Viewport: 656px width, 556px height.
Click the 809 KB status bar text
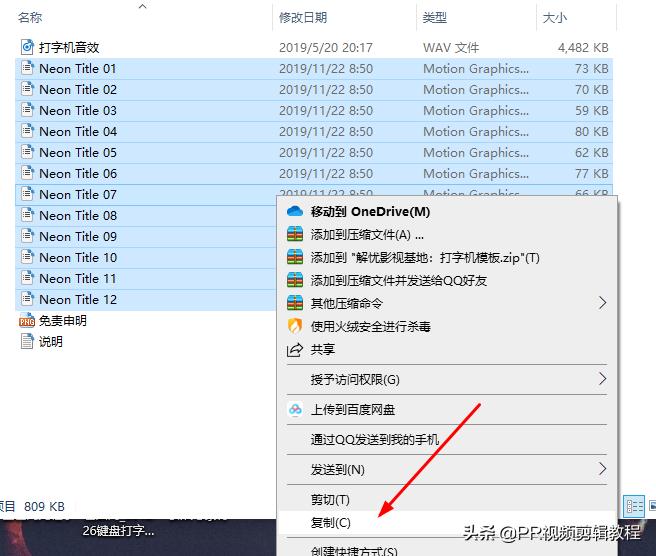pos(44,507)
